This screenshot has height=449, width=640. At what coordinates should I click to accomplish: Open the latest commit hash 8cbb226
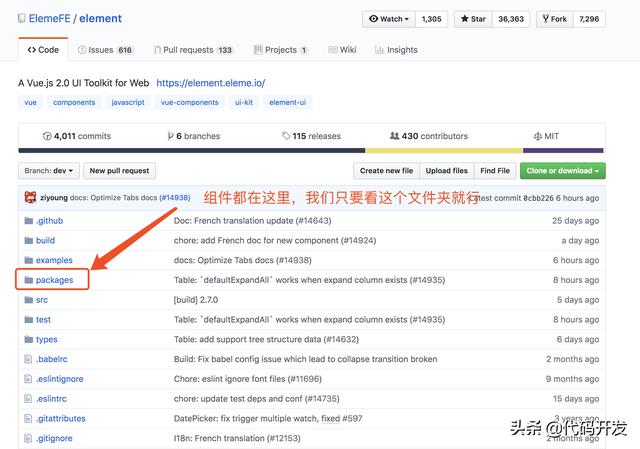click(x=538, y=198)
